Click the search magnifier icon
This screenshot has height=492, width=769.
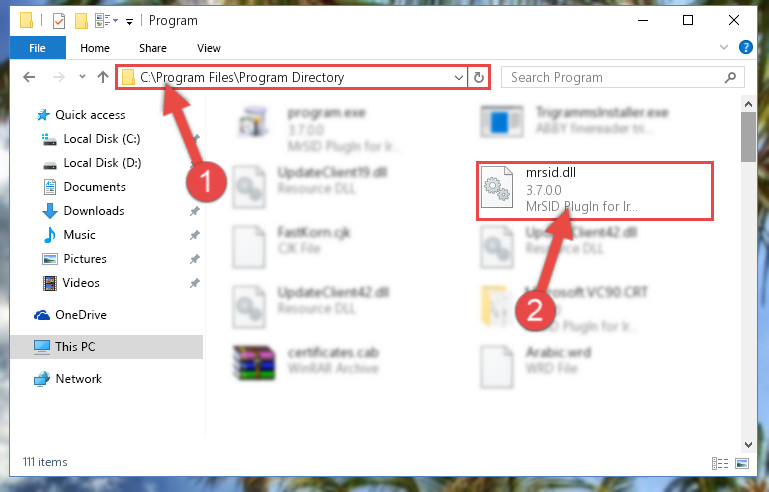coord(730,78)
